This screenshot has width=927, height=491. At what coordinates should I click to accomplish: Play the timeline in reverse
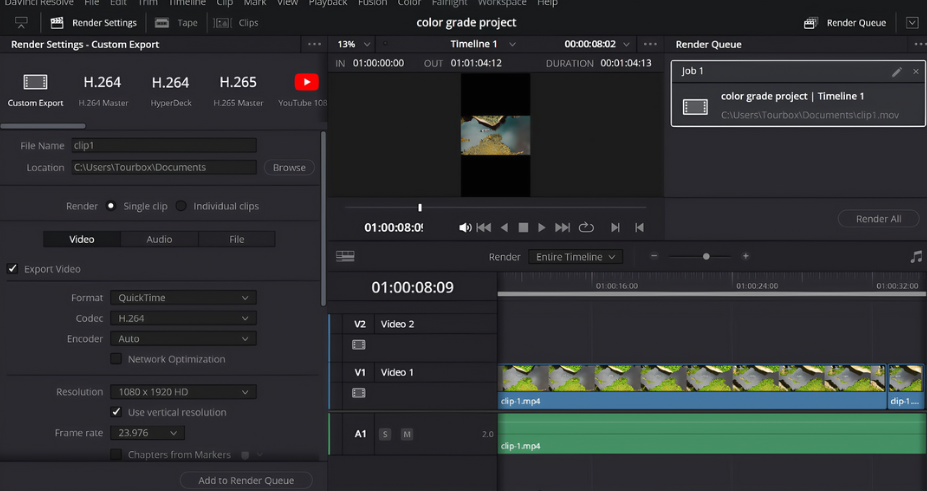click(x=504, y=227)
